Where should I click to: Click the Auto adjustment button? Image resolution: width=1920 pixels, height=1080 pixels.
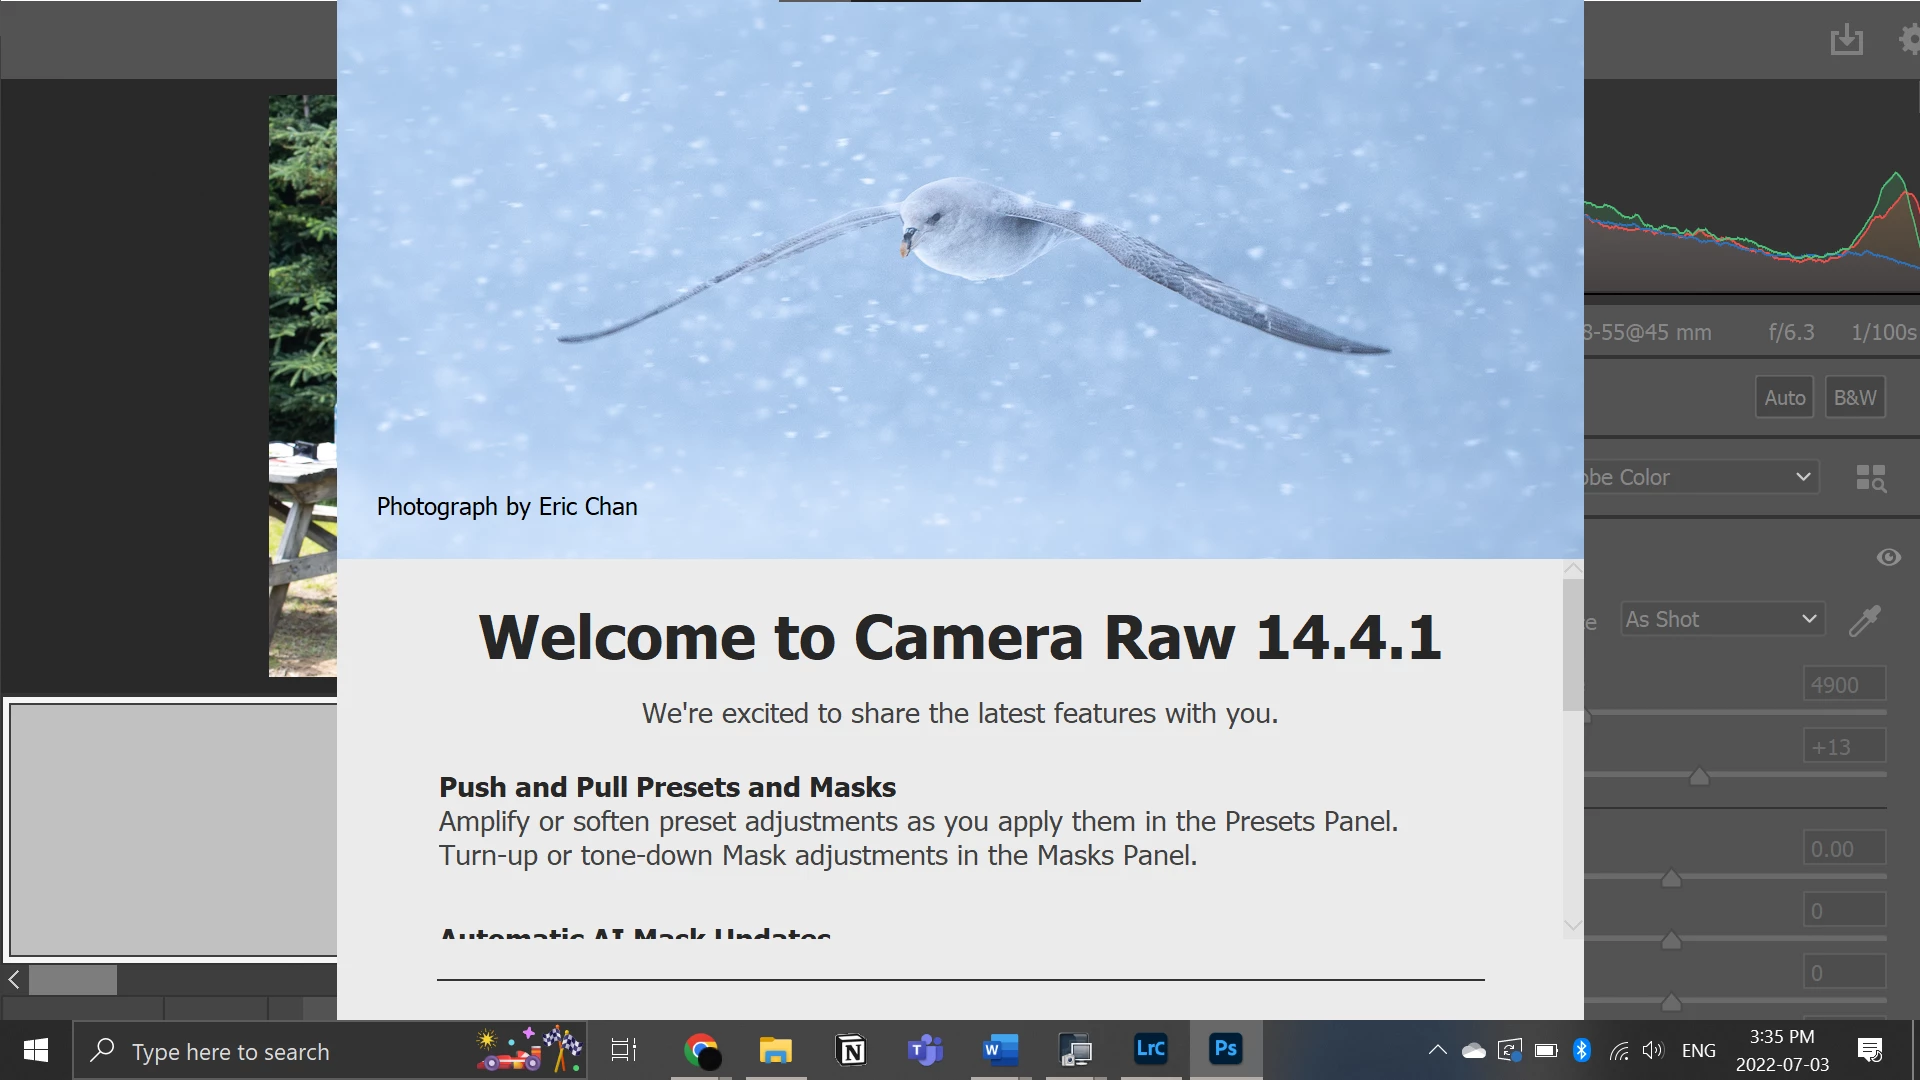tap(1784, 398)
